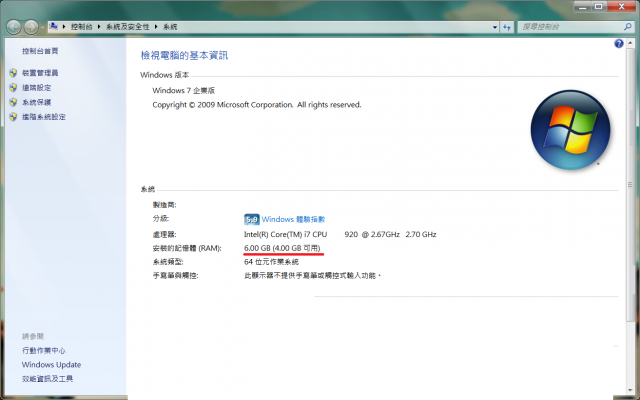Click the vertical scrollbar thumb
The width and height of the screenshot is (640, 400).
tap(631, 184)
